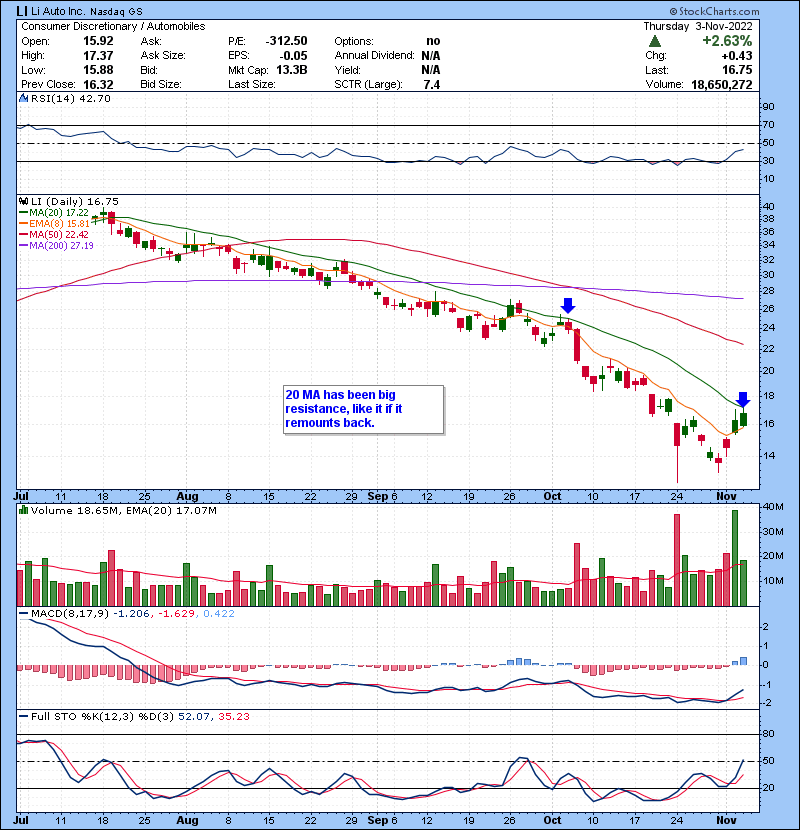Click the Mkt Cap 13.3B value

coord(292,70)
